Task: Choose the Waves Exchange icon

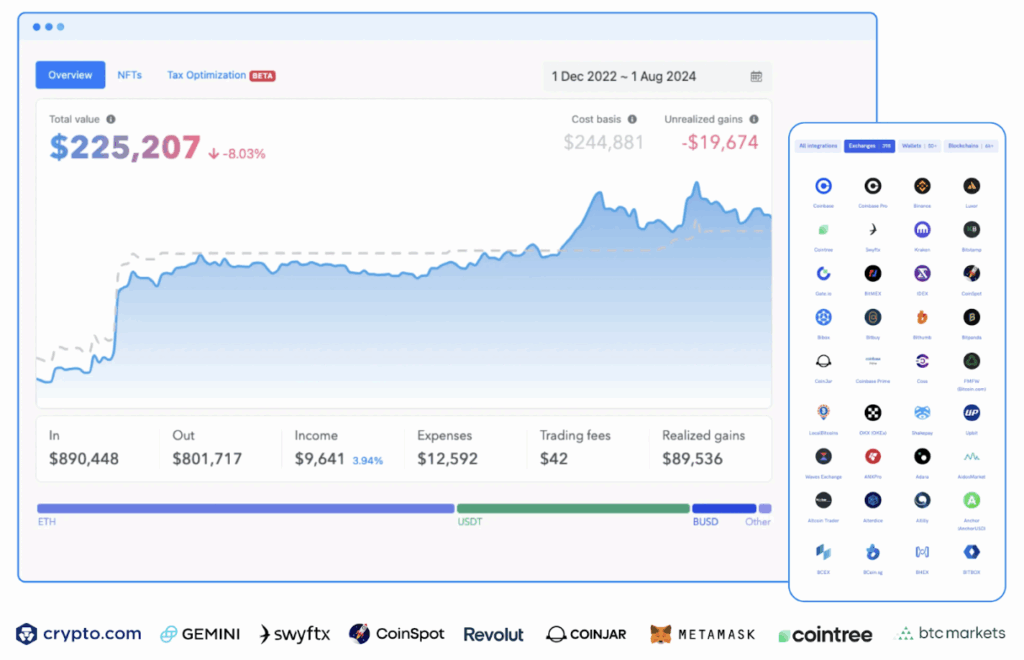Action: tap(823, 456)
